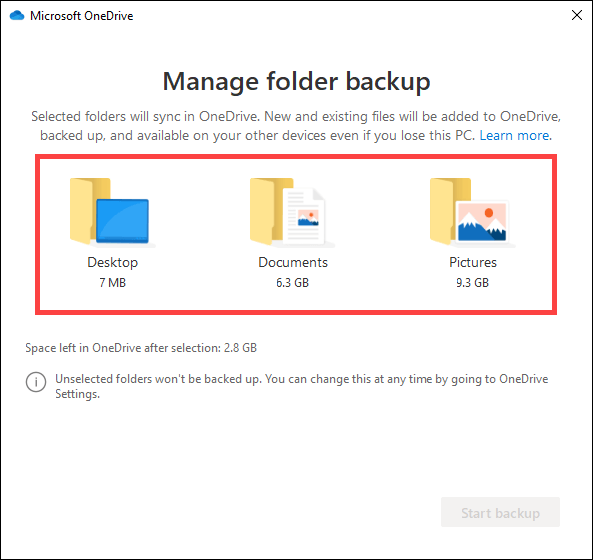
Task: Click the 7 MB size under Desktop
Action: click(x=112, y=283)
